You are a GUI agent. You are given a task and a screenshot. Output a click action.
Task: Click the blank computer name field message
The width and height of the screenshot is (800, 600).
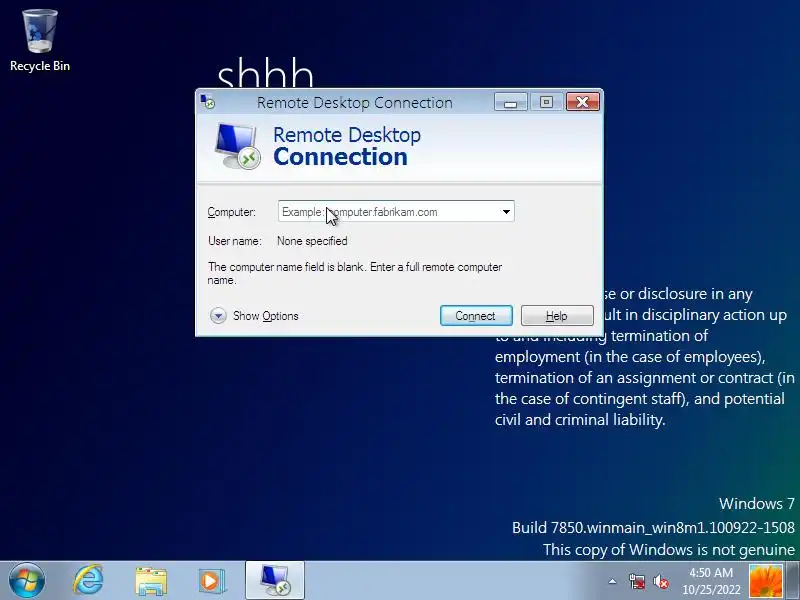pyautogui.click(x=355, y=273)
